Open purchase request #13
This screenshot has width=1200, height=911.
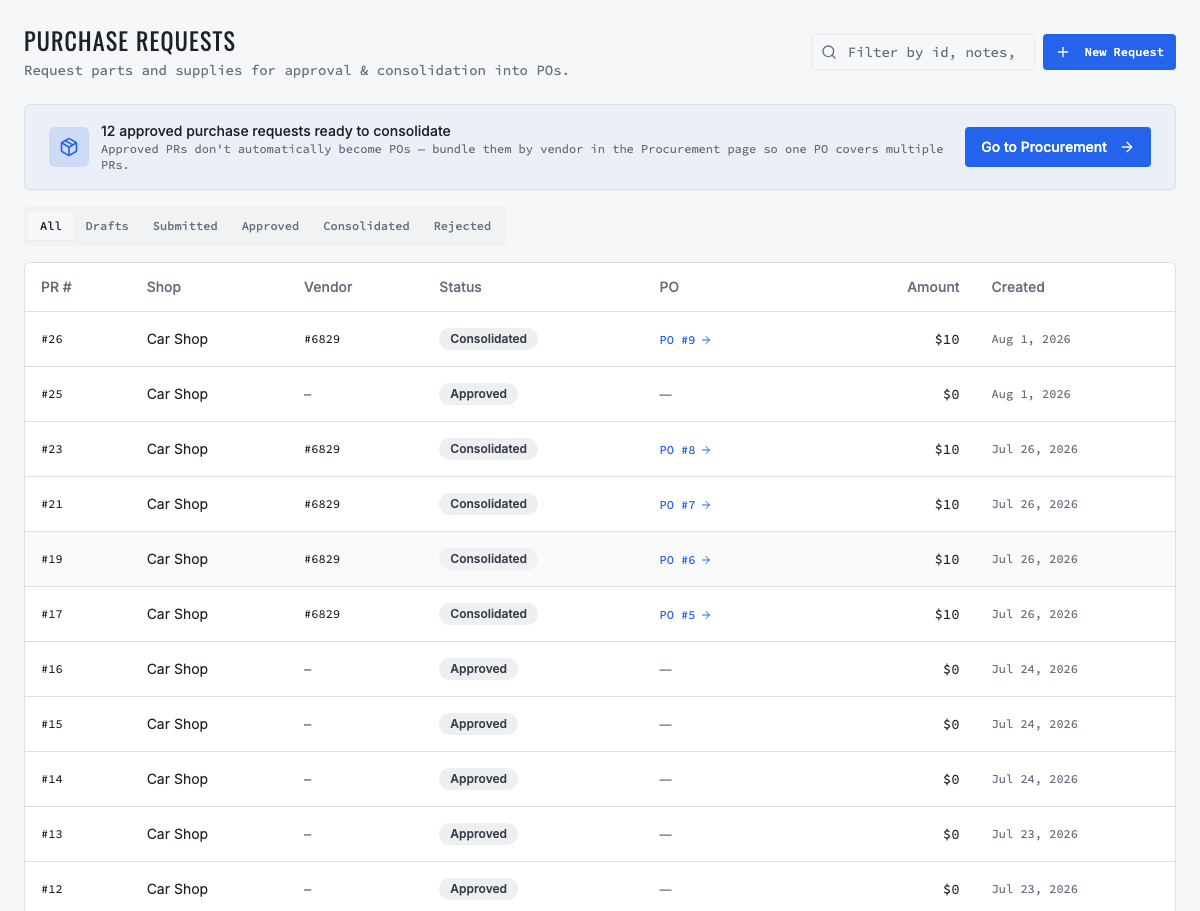pyautogui.click(x=600, y=834)
